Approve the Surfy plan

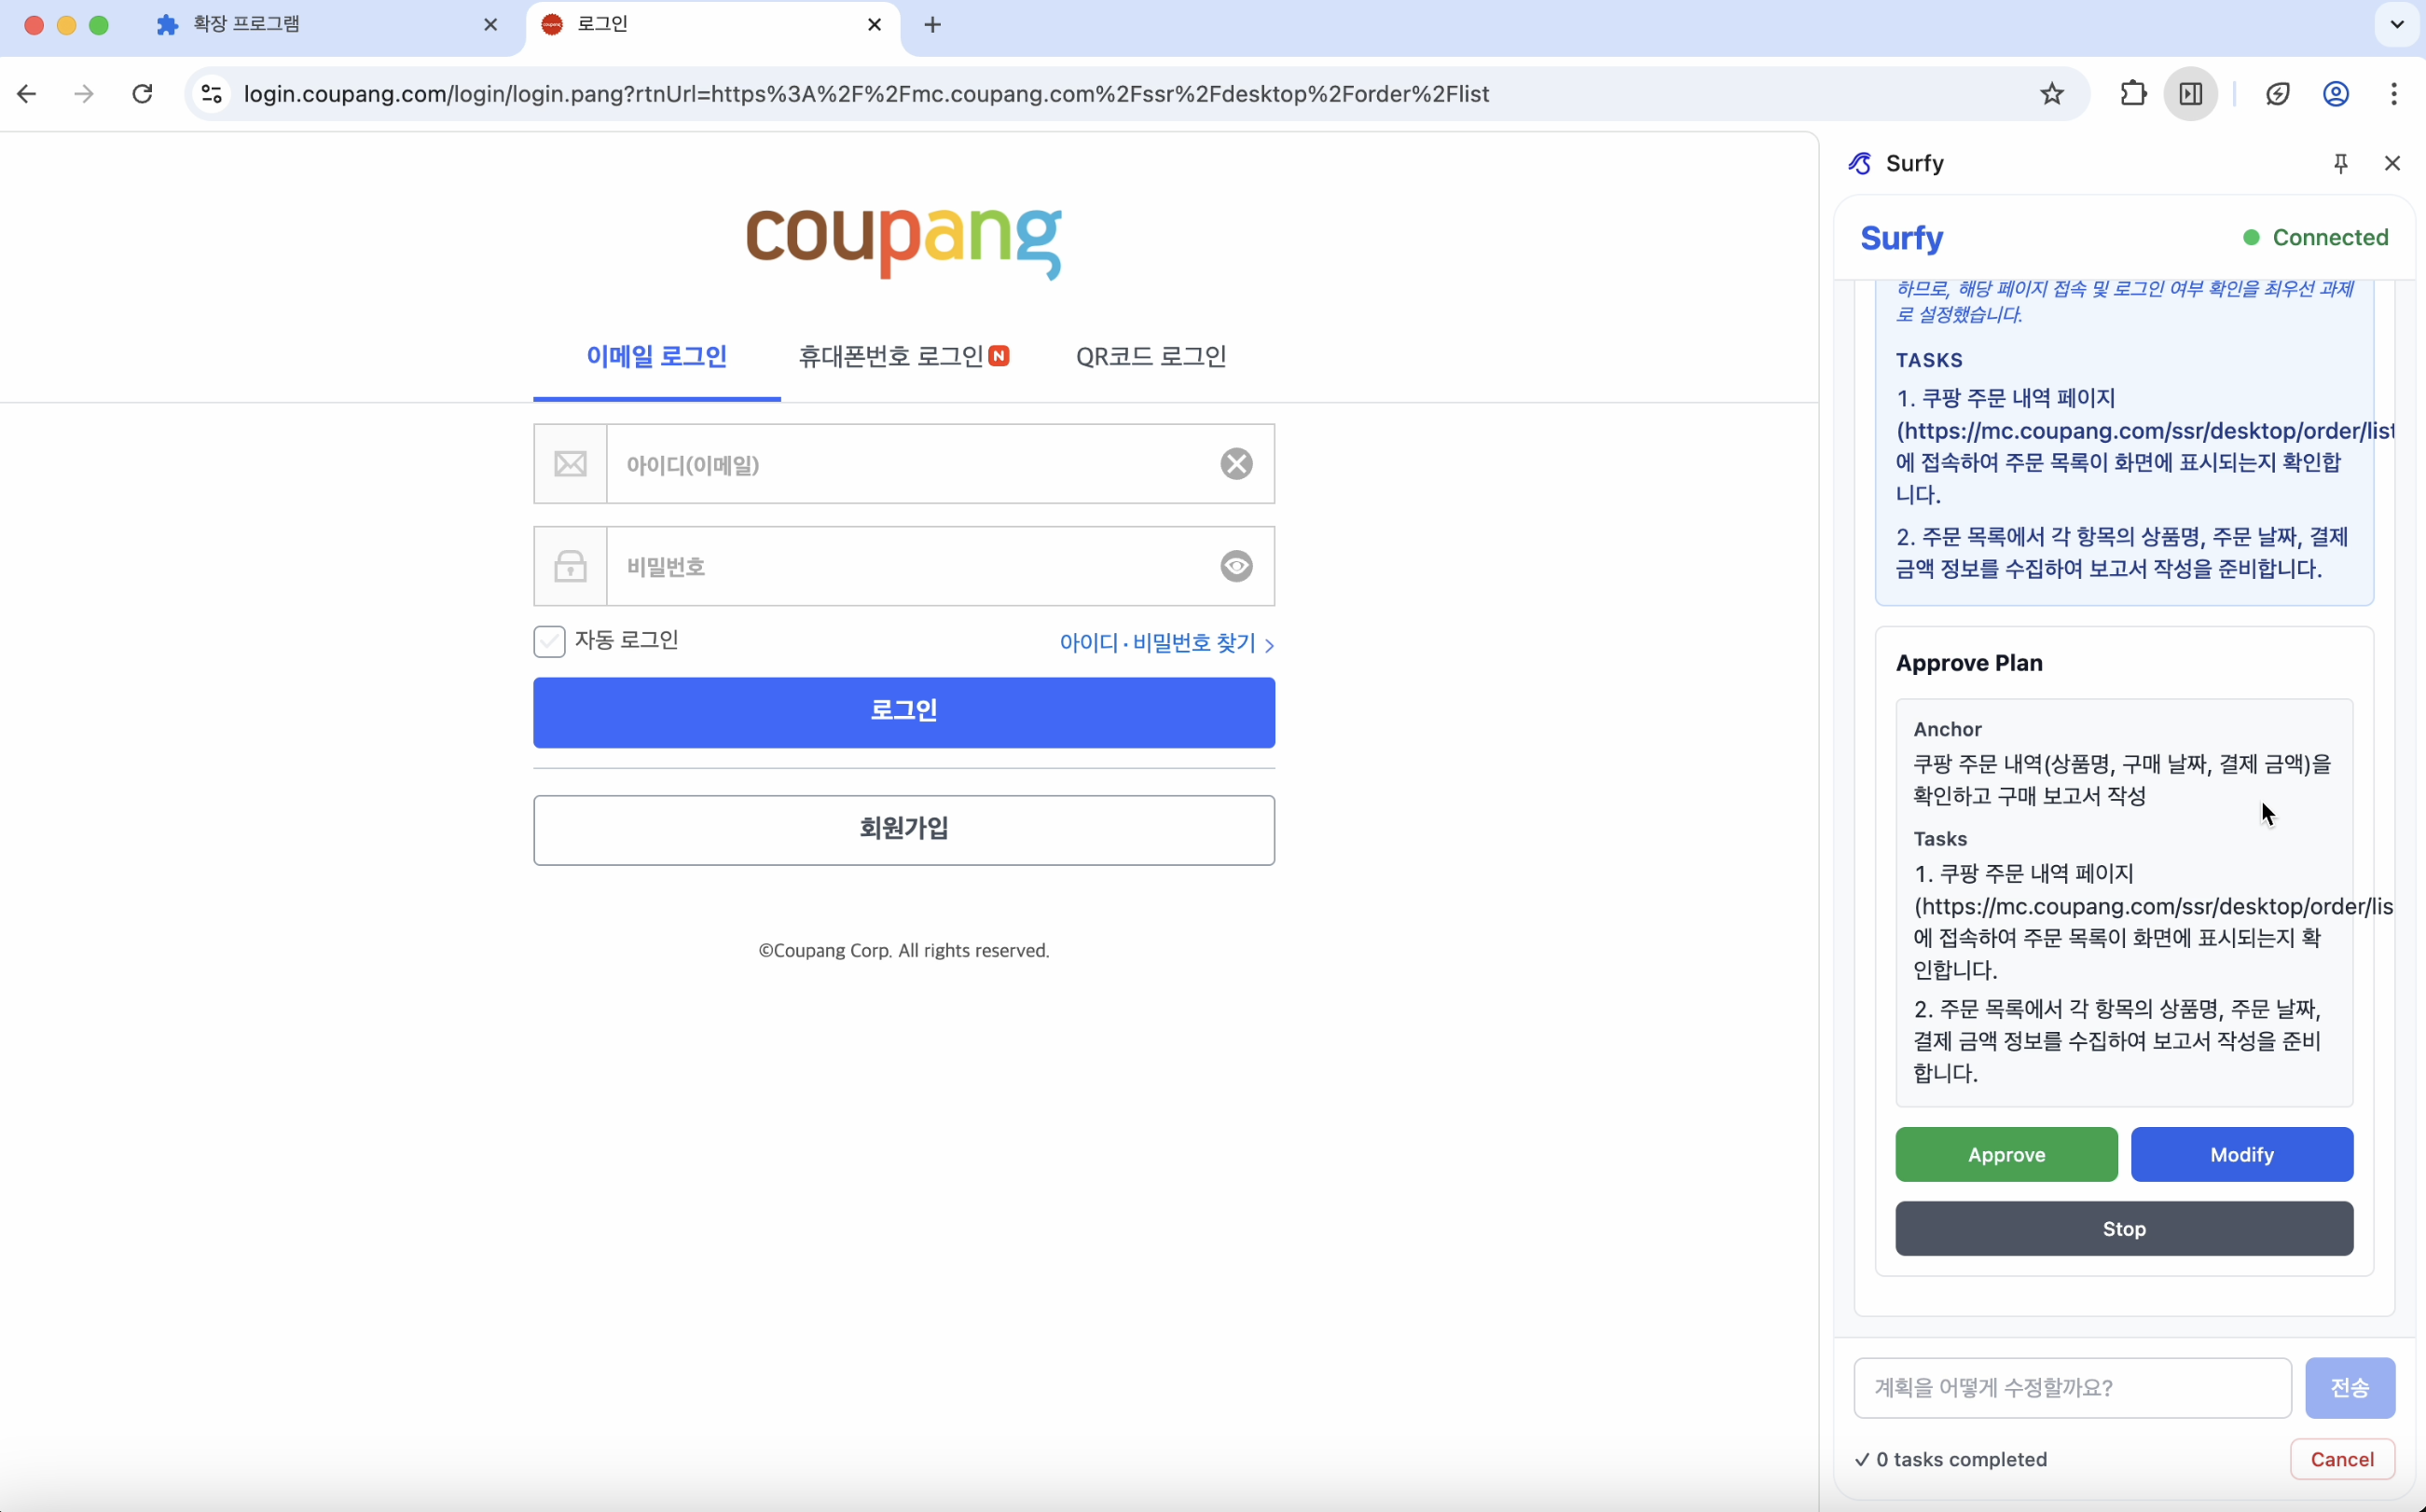tap(2005, 1154)
